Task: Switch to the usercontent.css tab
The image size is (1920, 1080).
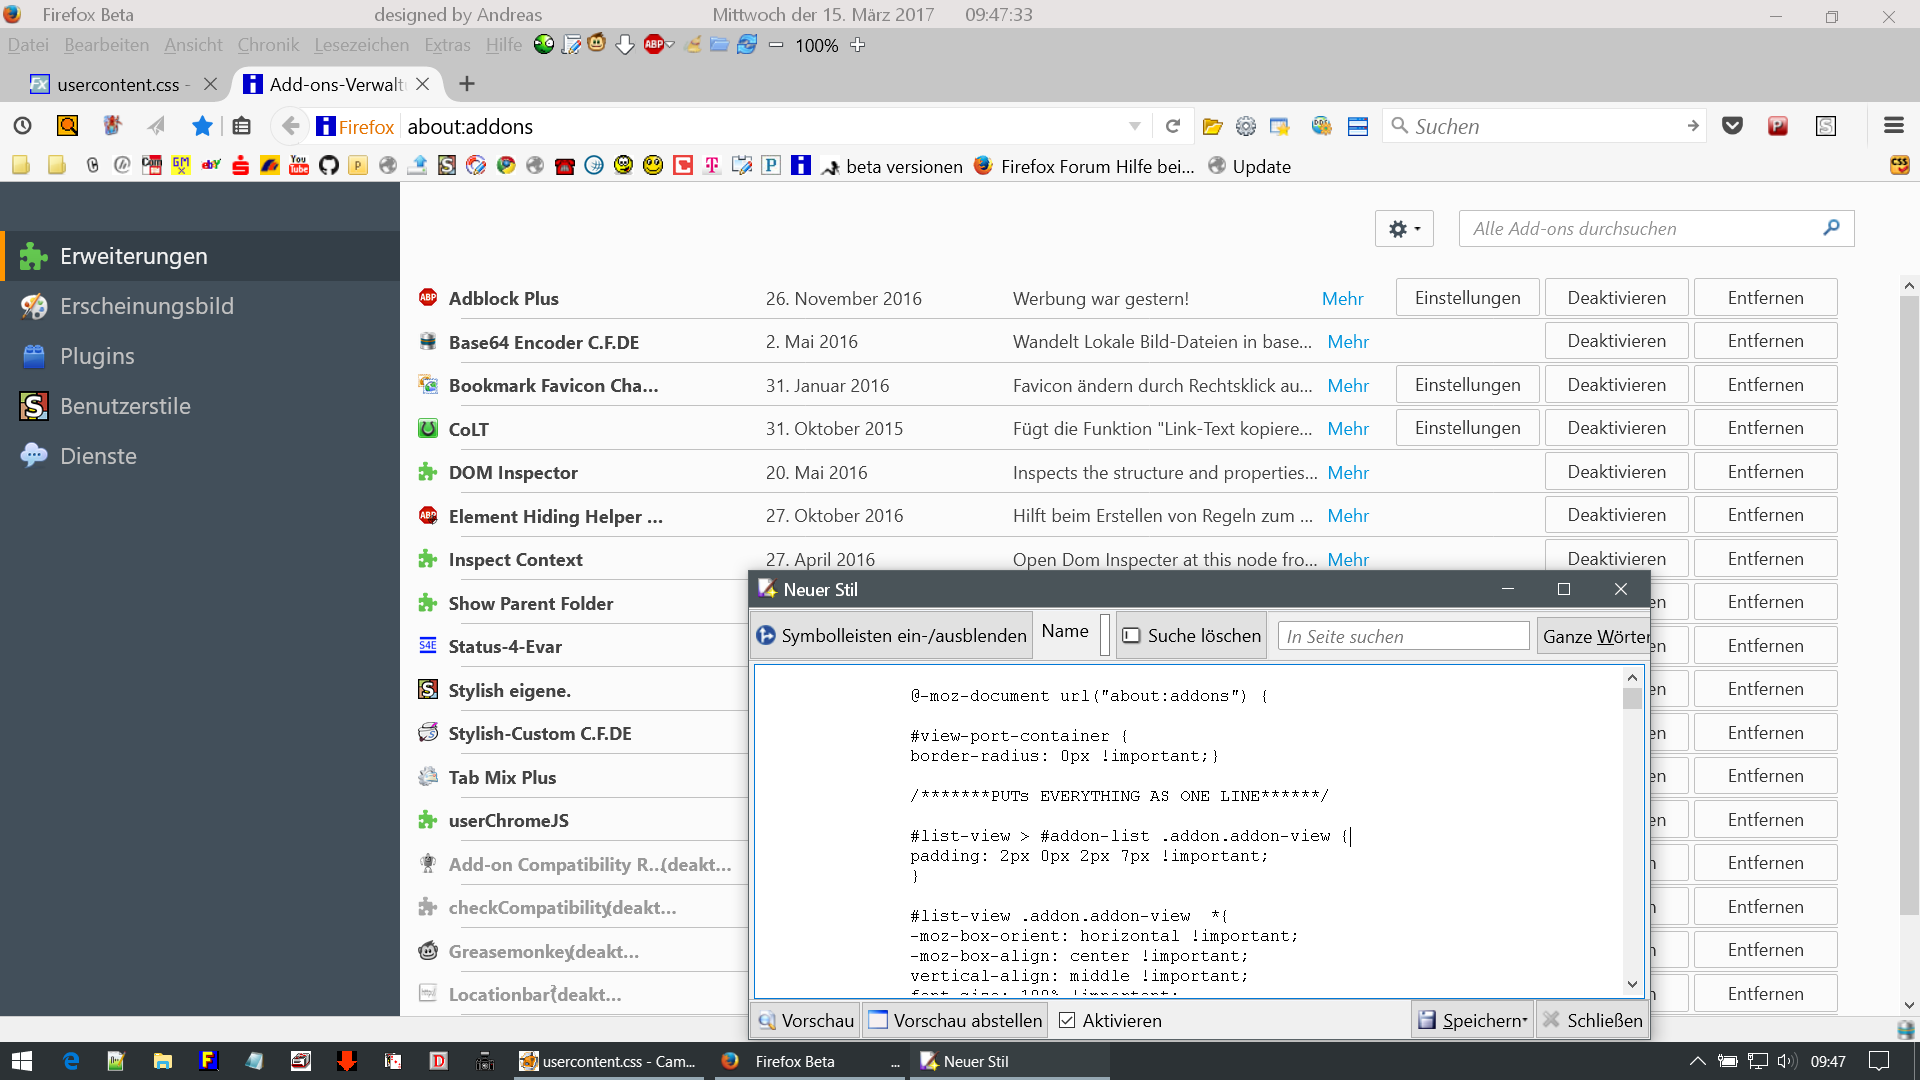Action: pyautogui.click(x=118, y=84)
